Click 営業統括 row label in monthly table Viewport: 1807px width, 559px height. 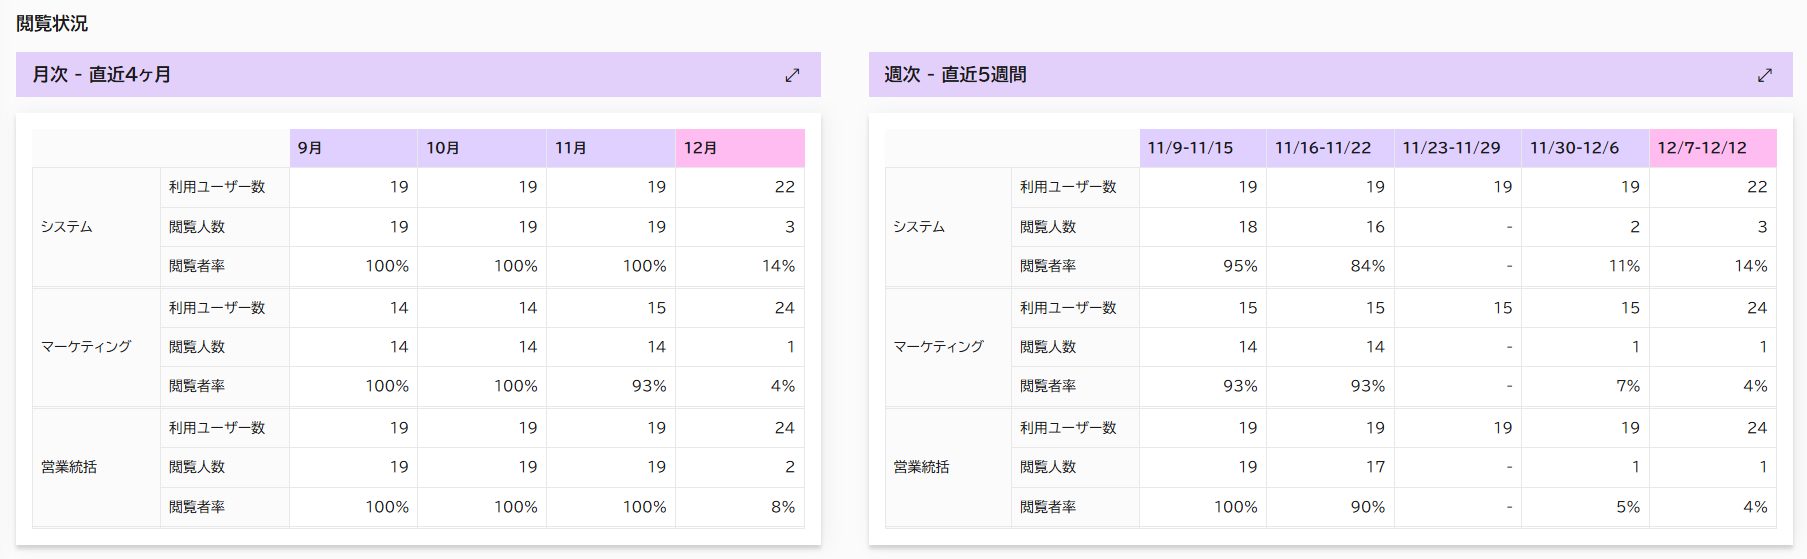[69, 467]
